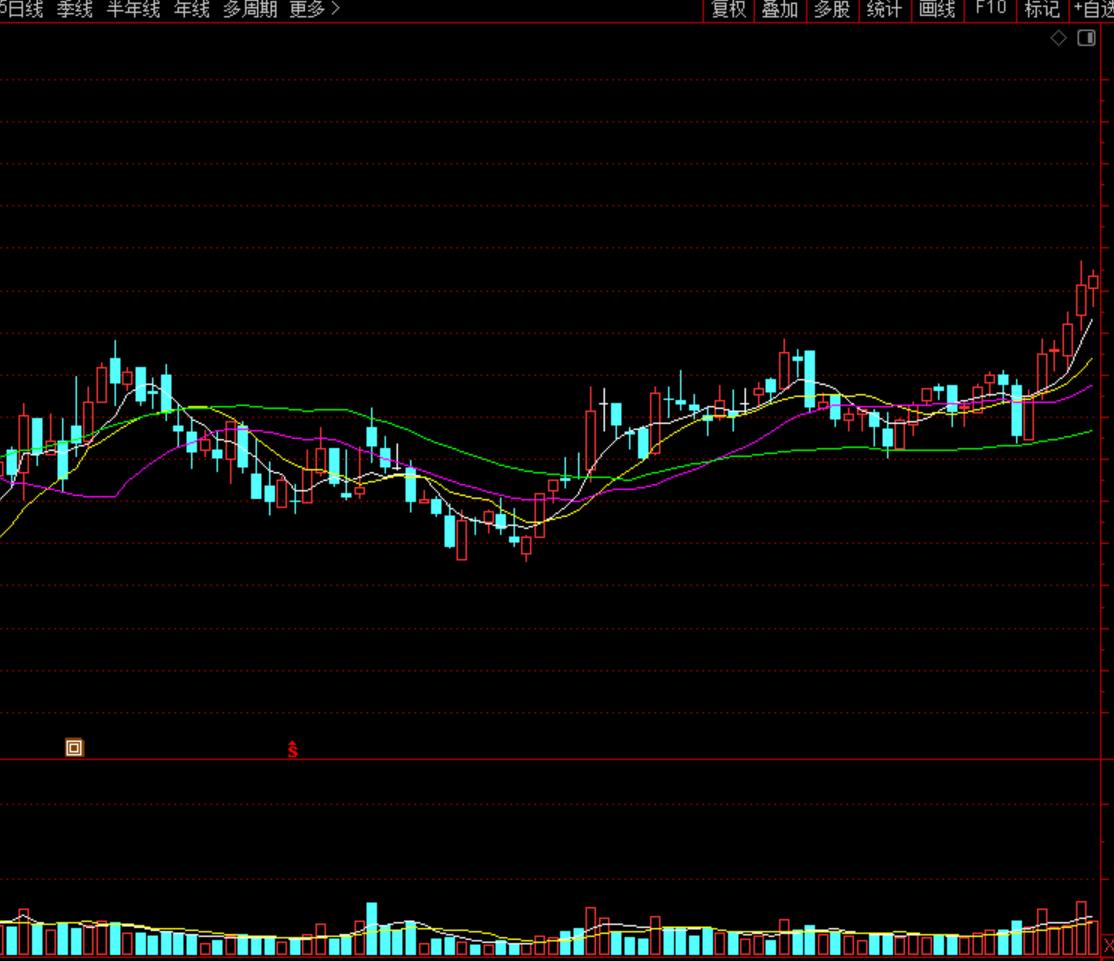The height and width of the screenshot is (961, 1114).
Task: Click the orange square info marker
Action: click(x=74, y=747)
